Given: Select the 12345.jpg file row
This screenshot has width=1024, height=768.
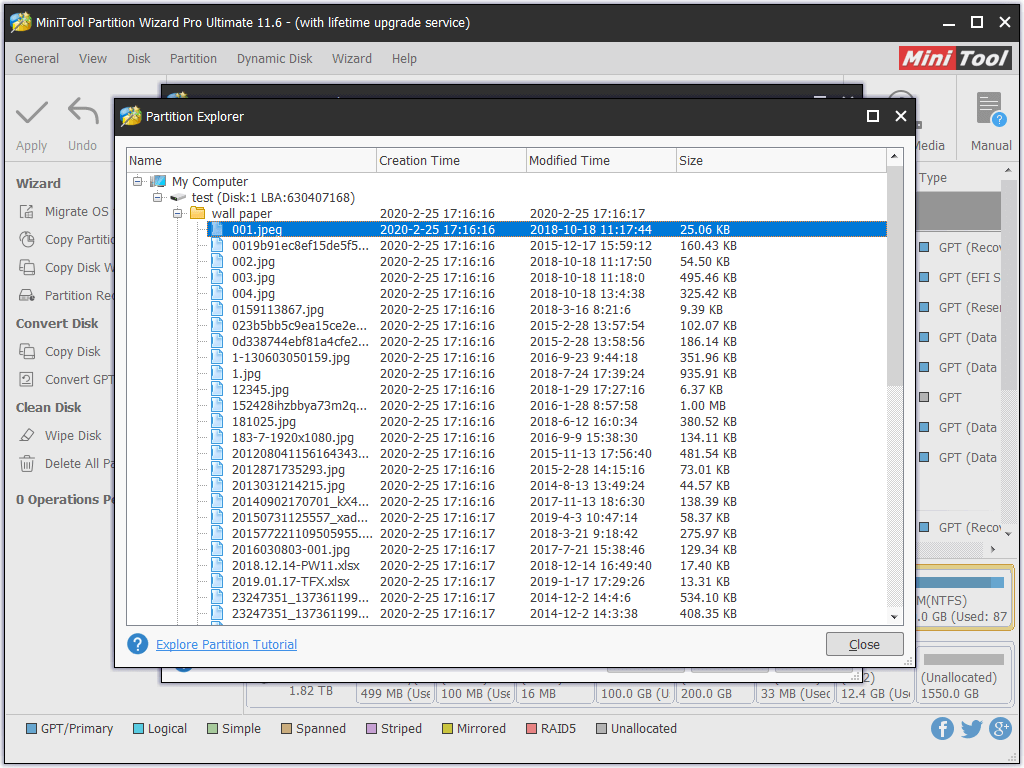Looking at the screenshot, I should pos(547,390).
